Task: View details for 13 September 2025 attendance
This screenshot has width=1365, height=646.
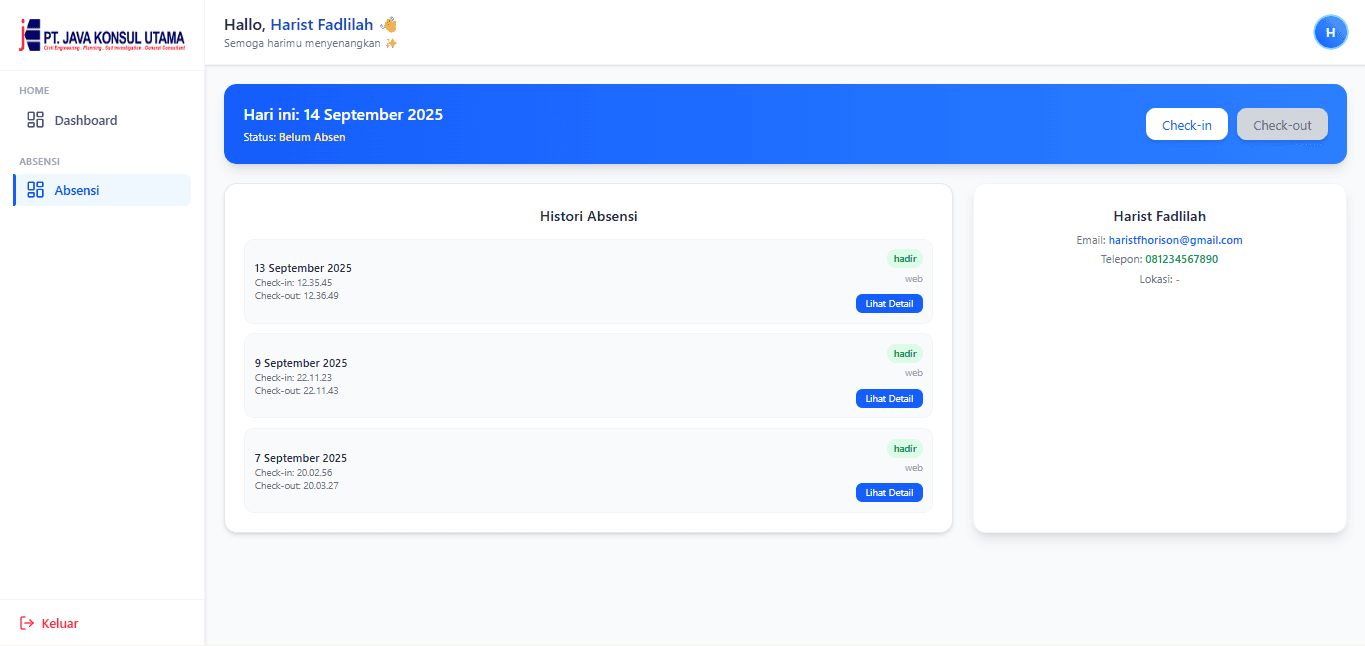Action: pos(889,303)
